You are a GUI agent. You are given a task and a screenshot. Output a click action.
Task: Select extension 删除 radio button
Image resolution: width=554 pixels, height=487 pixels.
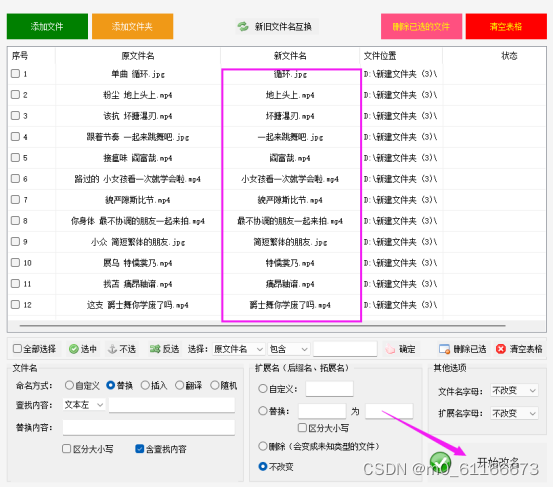tap(263, 446)
